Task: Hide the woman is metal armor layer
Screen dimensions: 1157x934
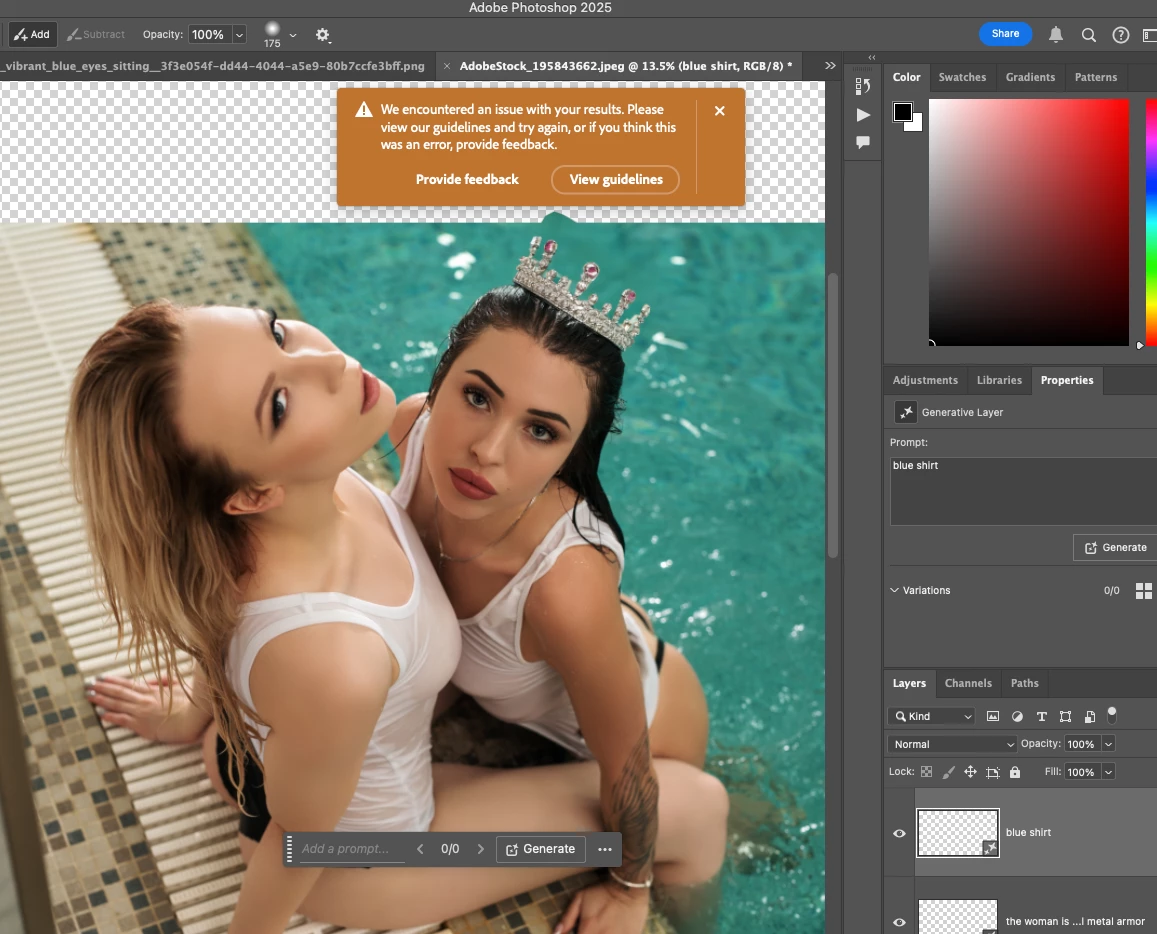Action: tap(899, 921)
